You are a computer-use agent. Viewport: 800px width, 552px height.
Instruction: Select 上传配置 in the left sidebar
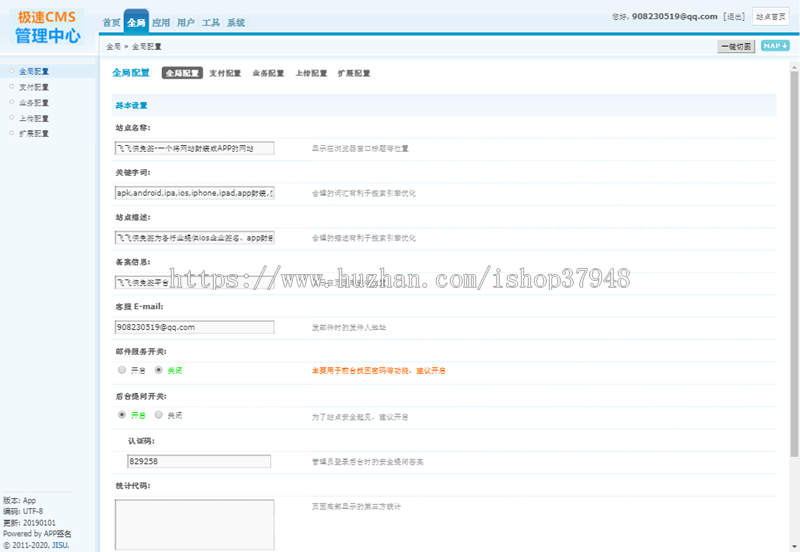point(34,118)
